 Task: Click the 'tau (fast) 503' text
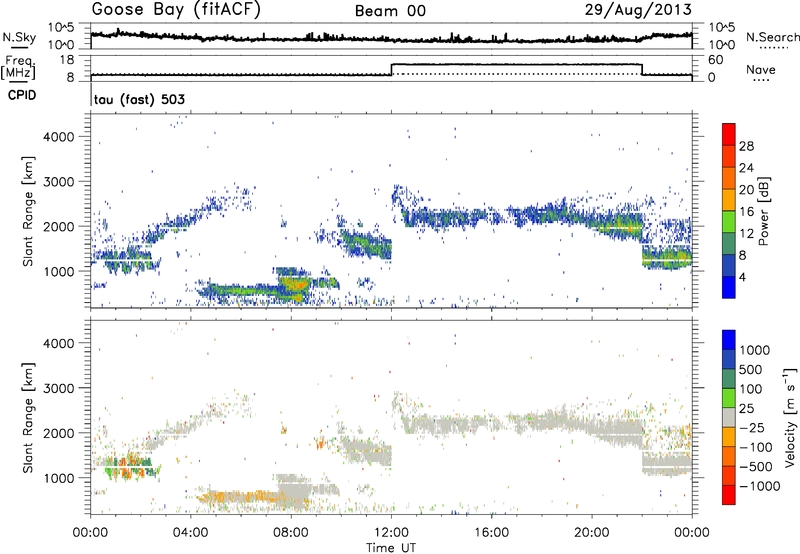pyautogui.click(x=139, y=99)
